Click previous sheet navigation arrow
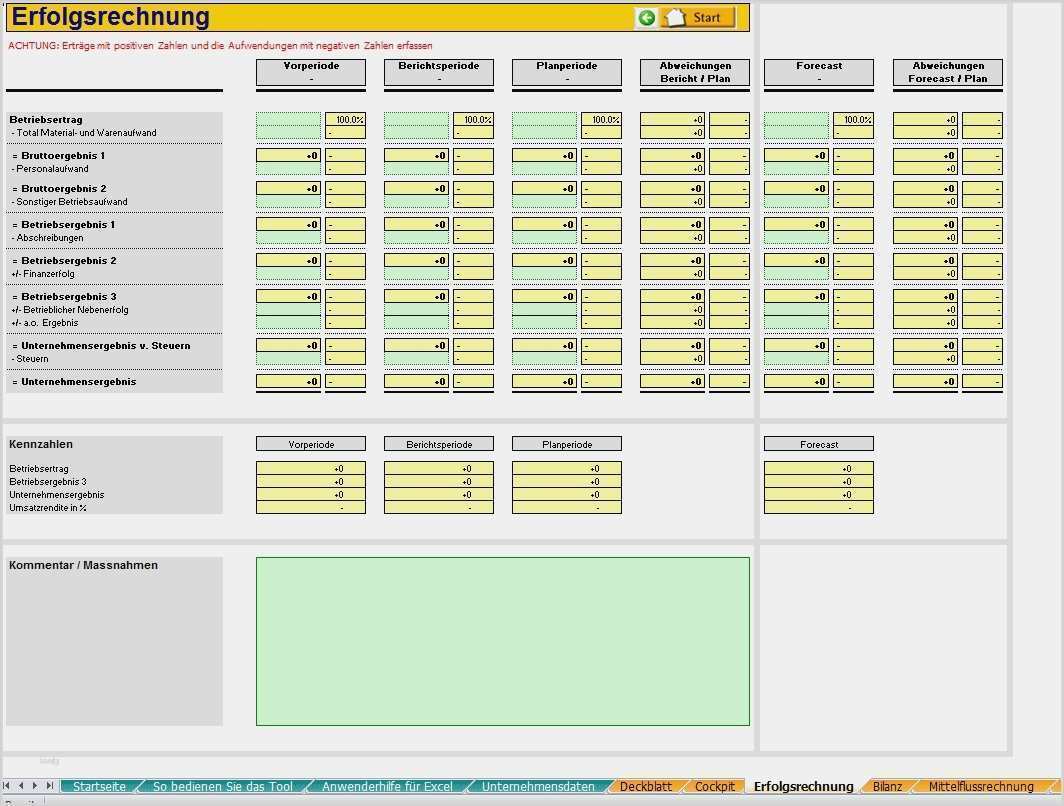This screenshot has height=806, width=1064. [x=21, y=786]
